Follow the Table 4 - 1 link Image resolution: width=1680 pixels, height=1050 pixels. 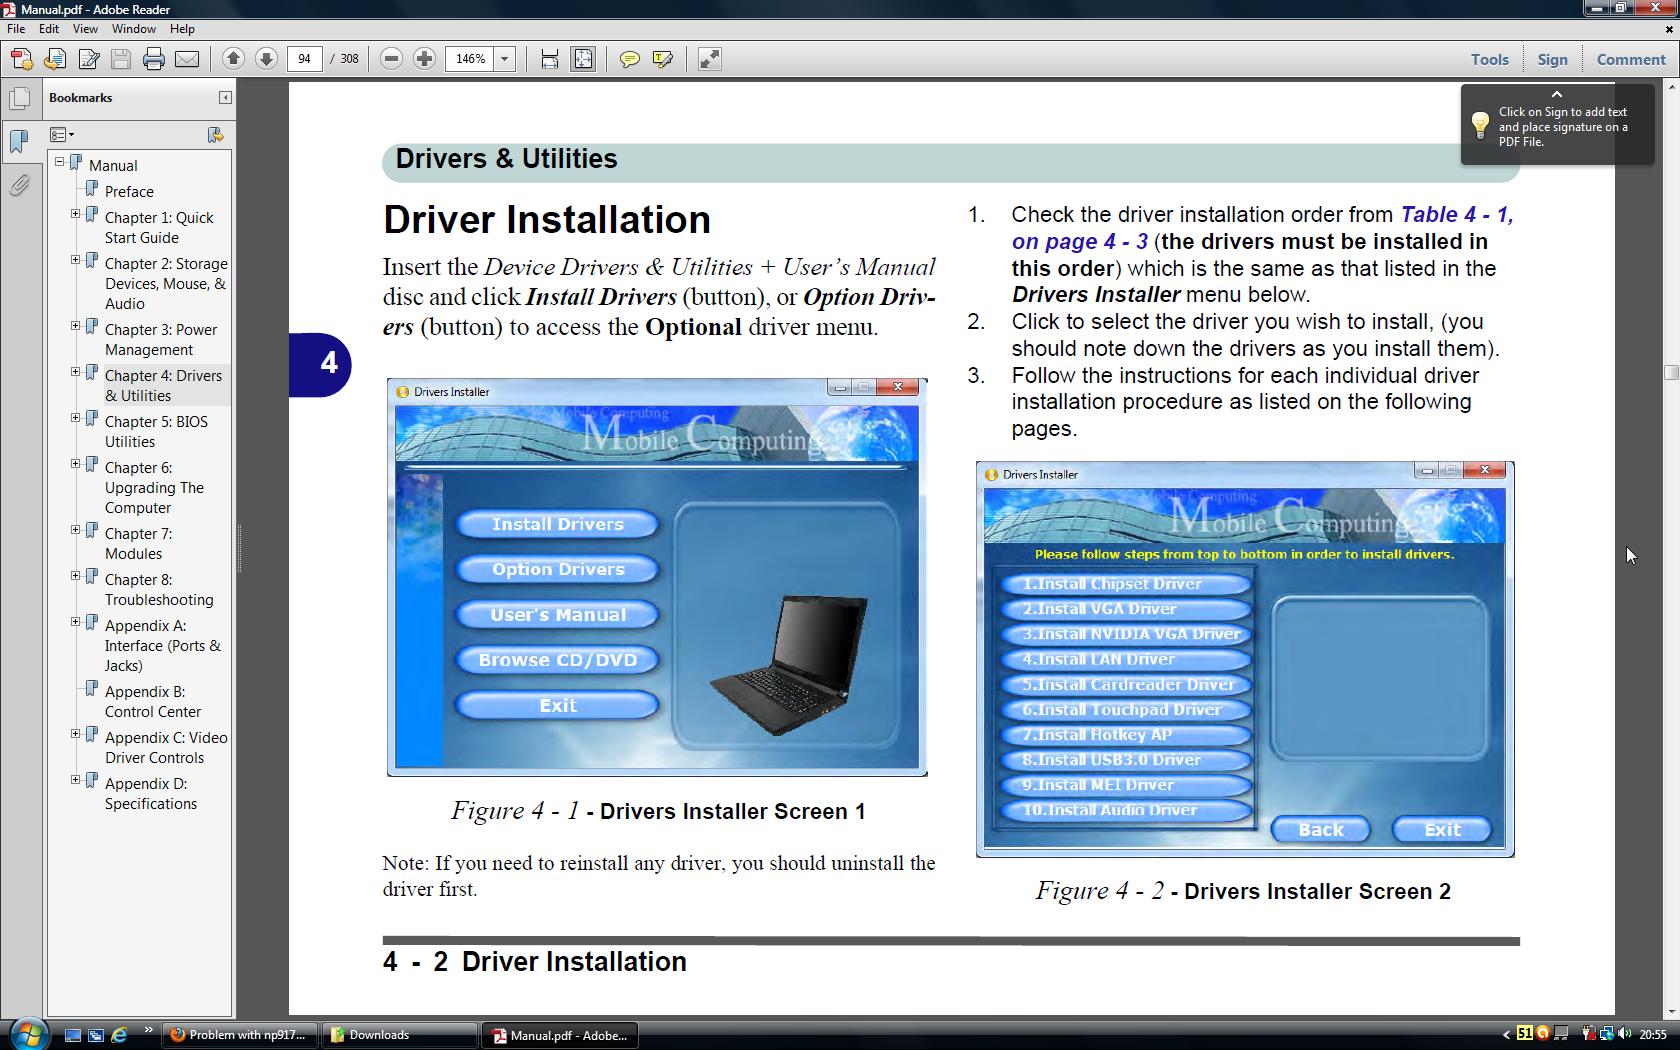pos(1455,215)
